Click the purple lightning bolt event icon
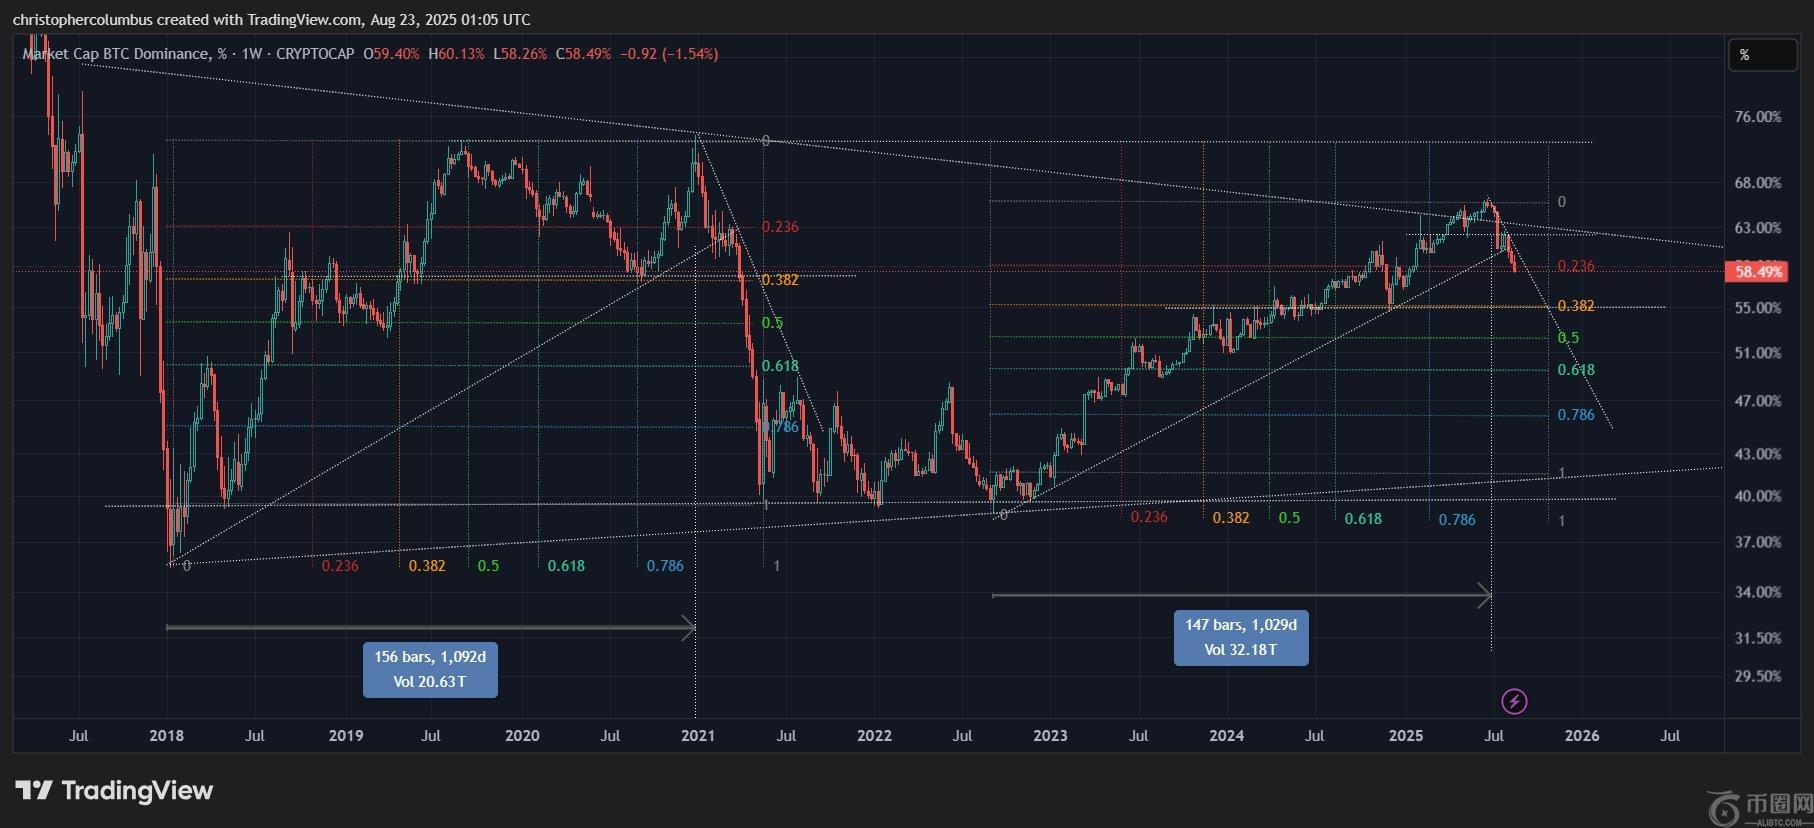The image size is (1814, 828). click(1514, 702)
